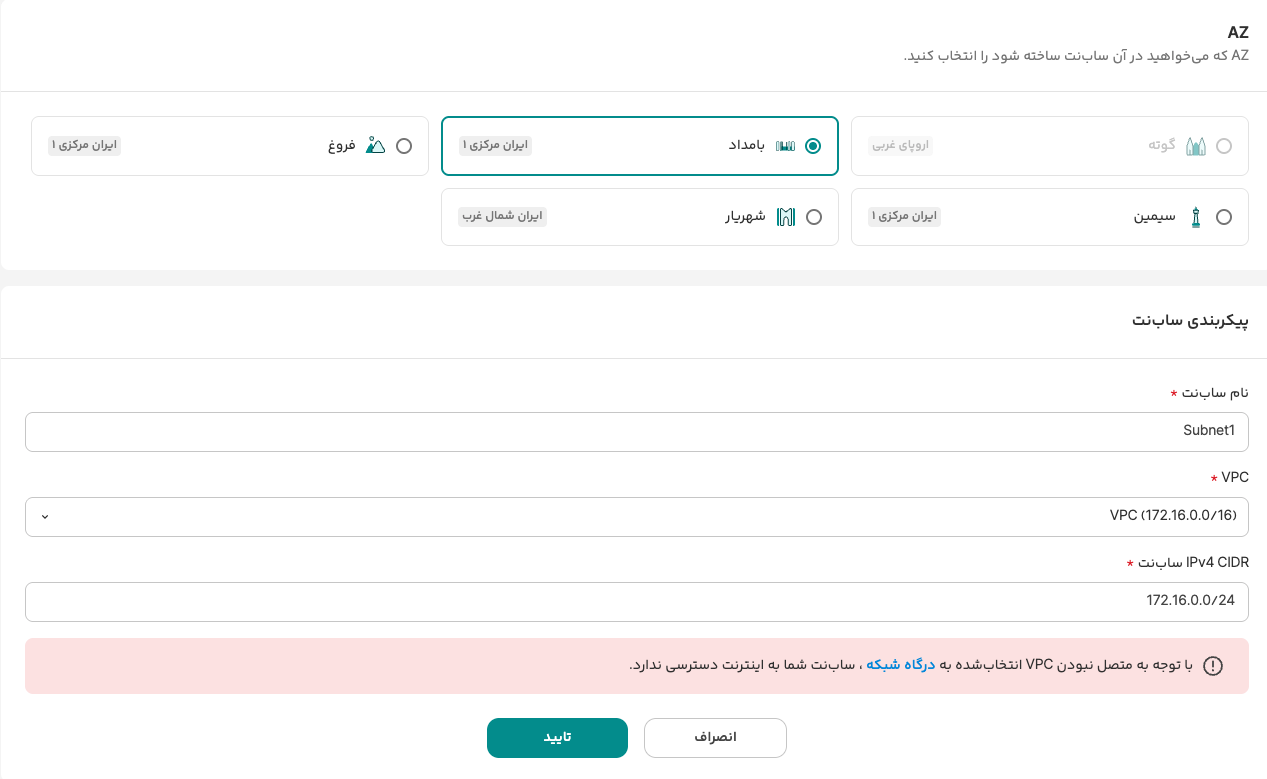
Task: Click the Shahriar (شهریار) zone icon
Action: coord(786,217)
